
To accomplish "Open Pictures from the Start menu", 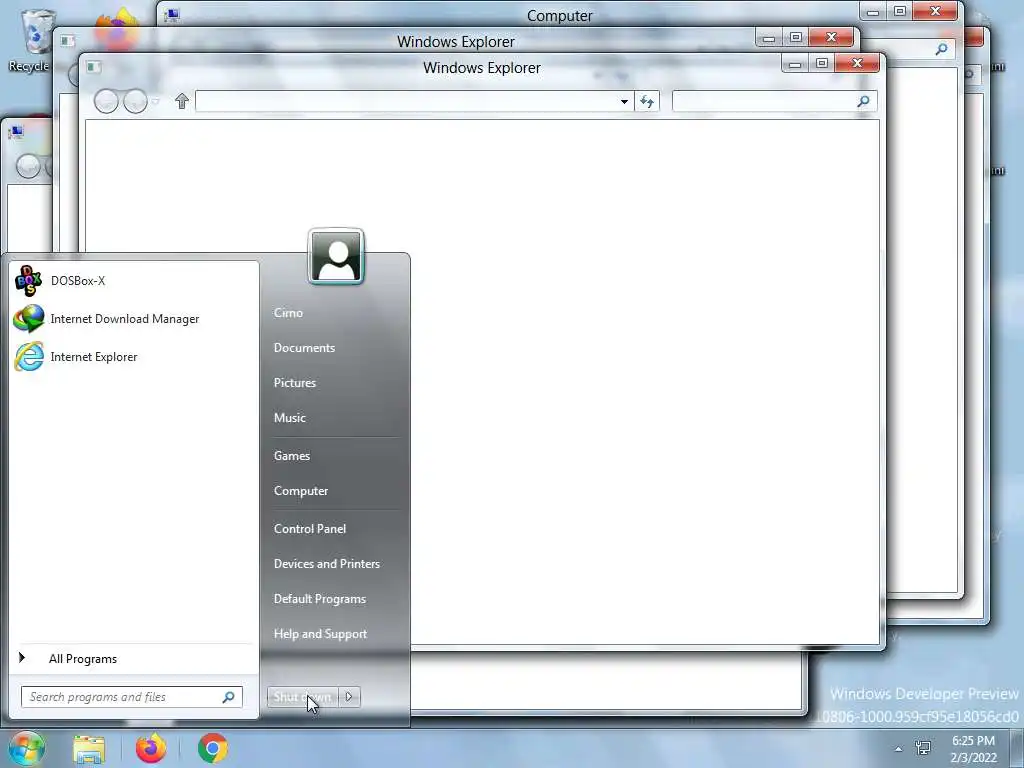I will click(x=295, y=383).
